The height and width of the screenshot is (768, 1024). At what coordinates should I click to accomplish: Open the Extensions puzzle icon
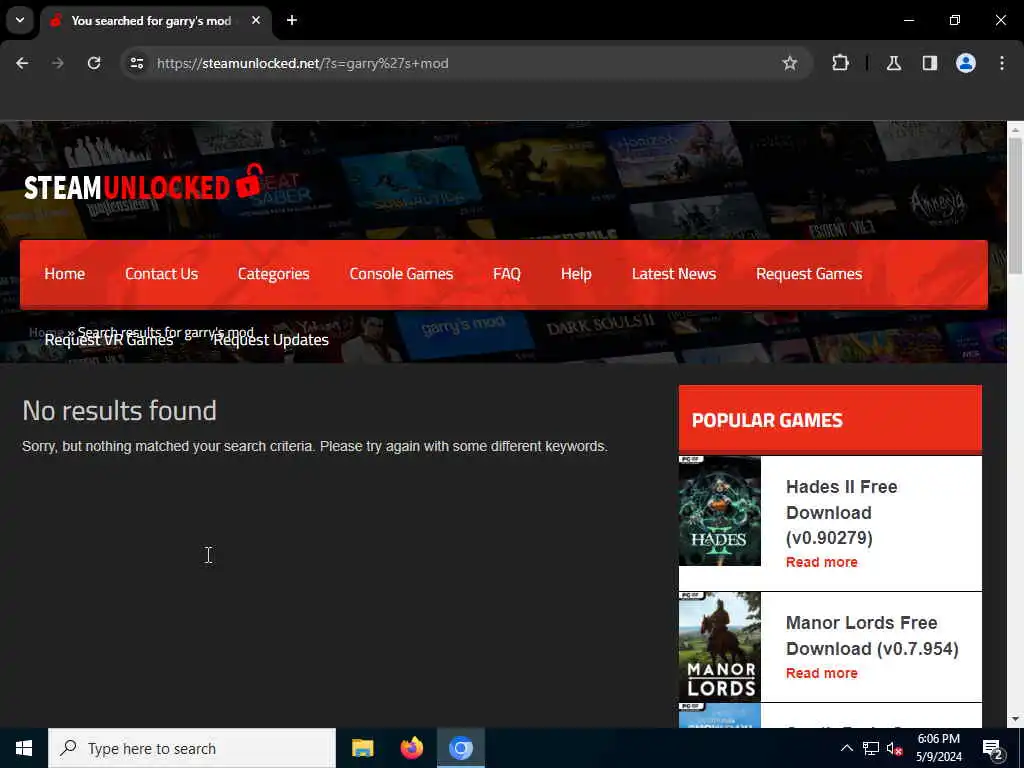pos(840,63)
